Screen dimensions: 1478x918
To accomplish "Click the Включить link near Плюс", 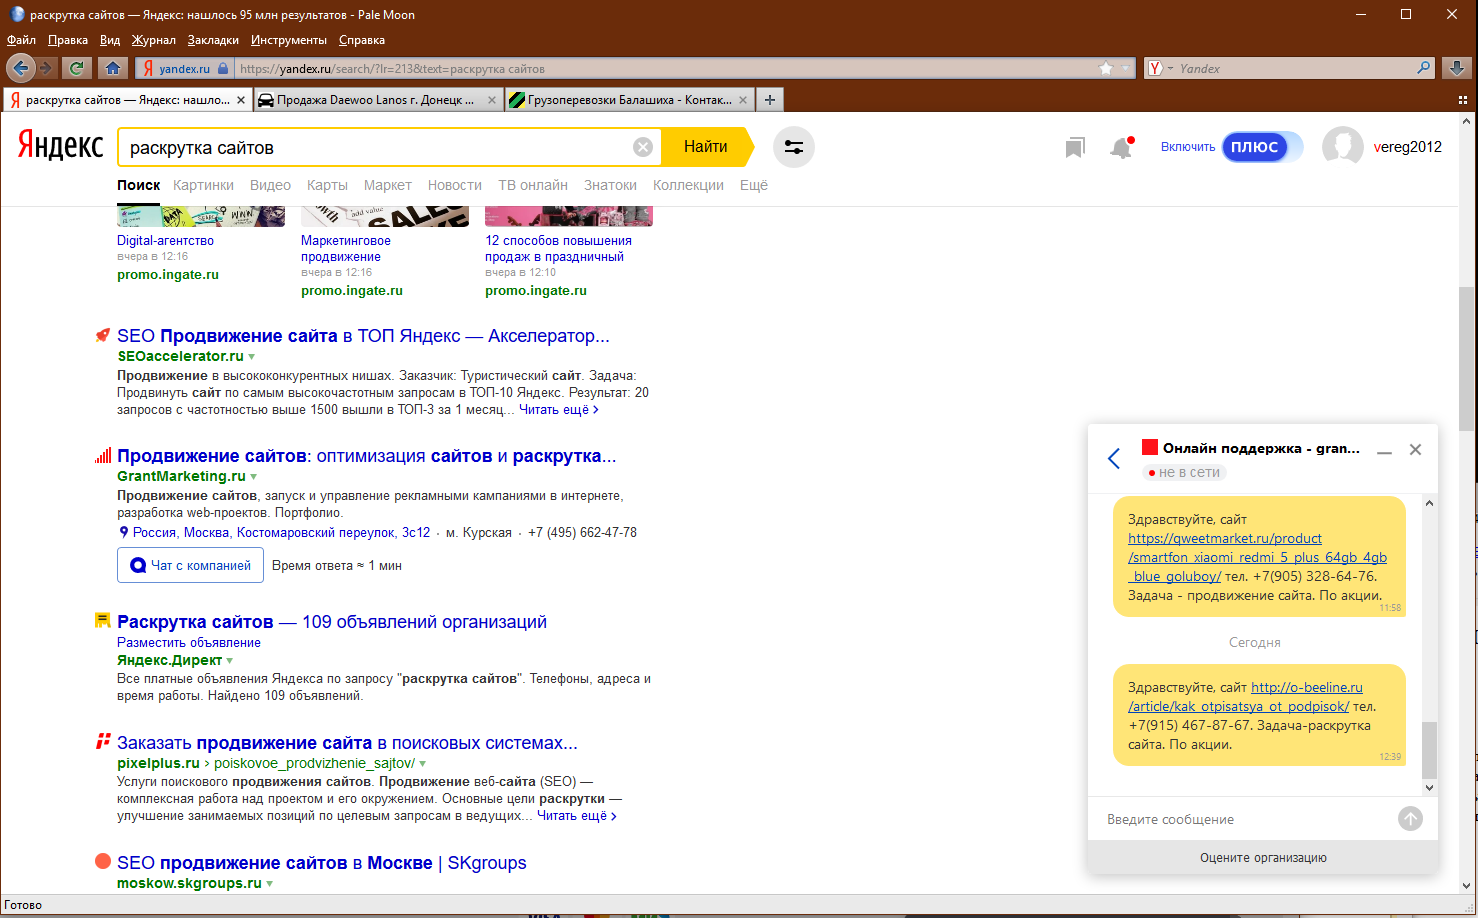I will point(1188,147).
